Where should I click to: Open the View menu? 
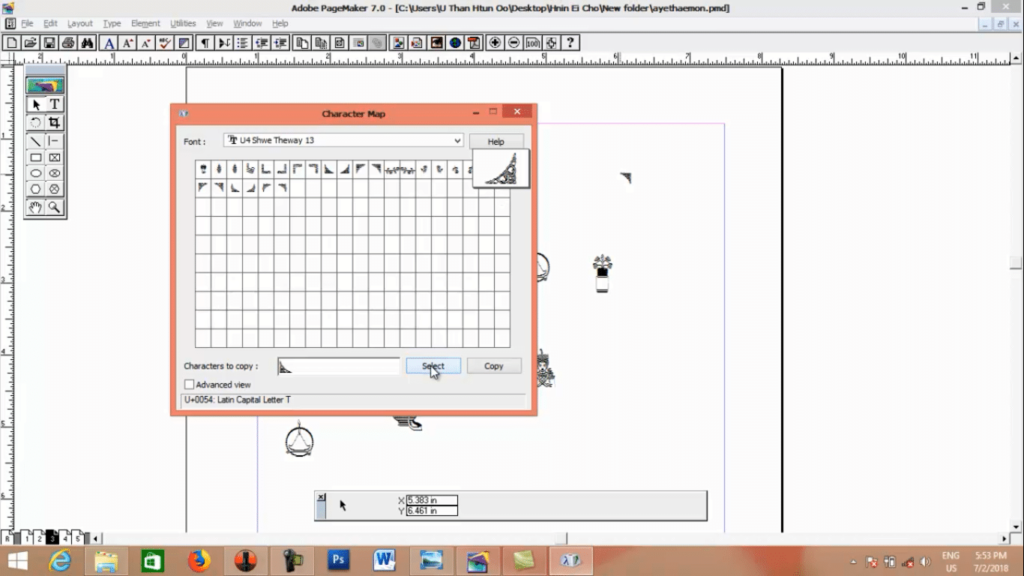click(214, 24)
